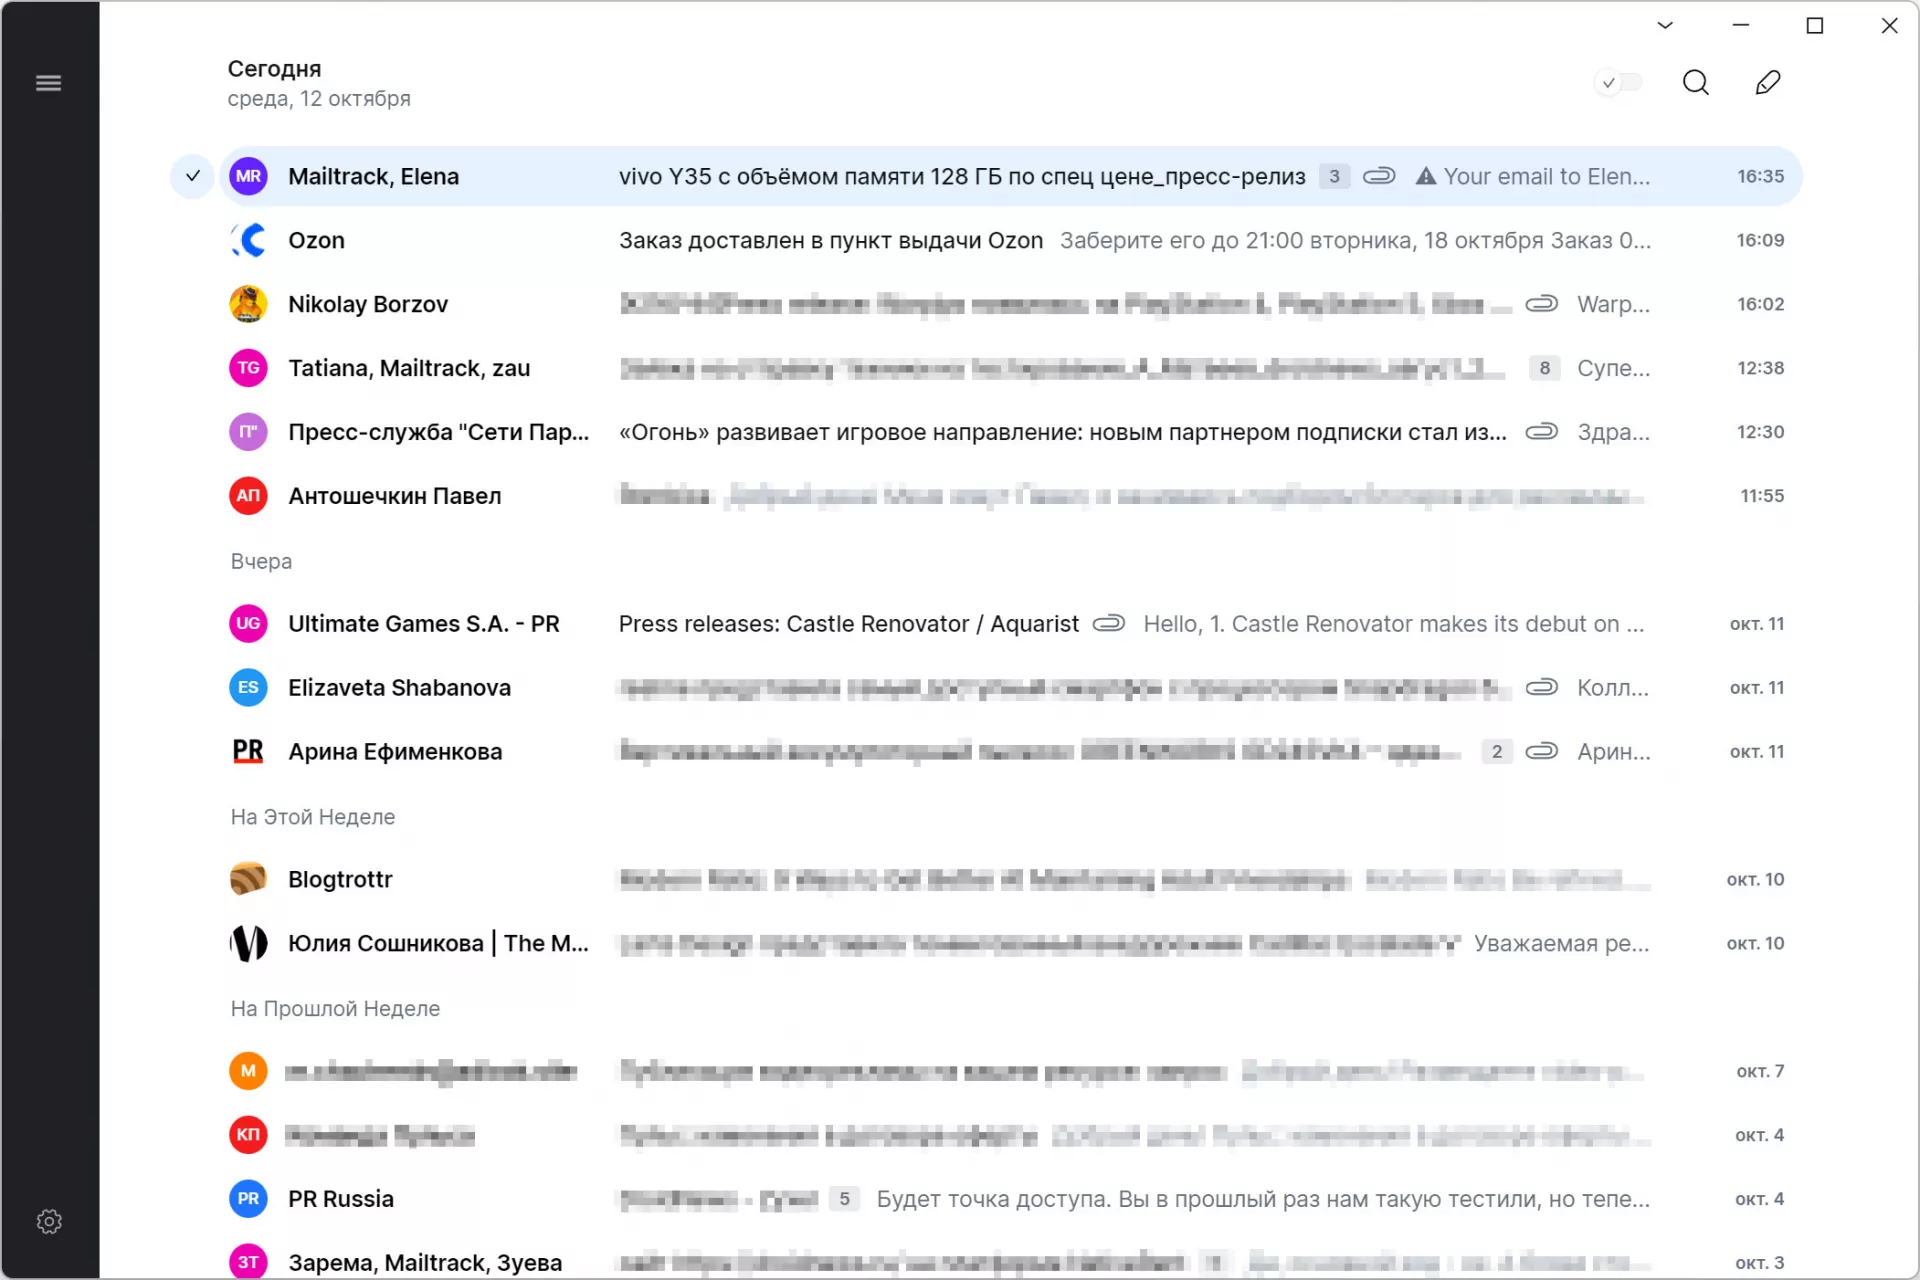Click the На Этой Неделе section label
The width and height of the screenshot is (1920, 1280).
[313, 817]
